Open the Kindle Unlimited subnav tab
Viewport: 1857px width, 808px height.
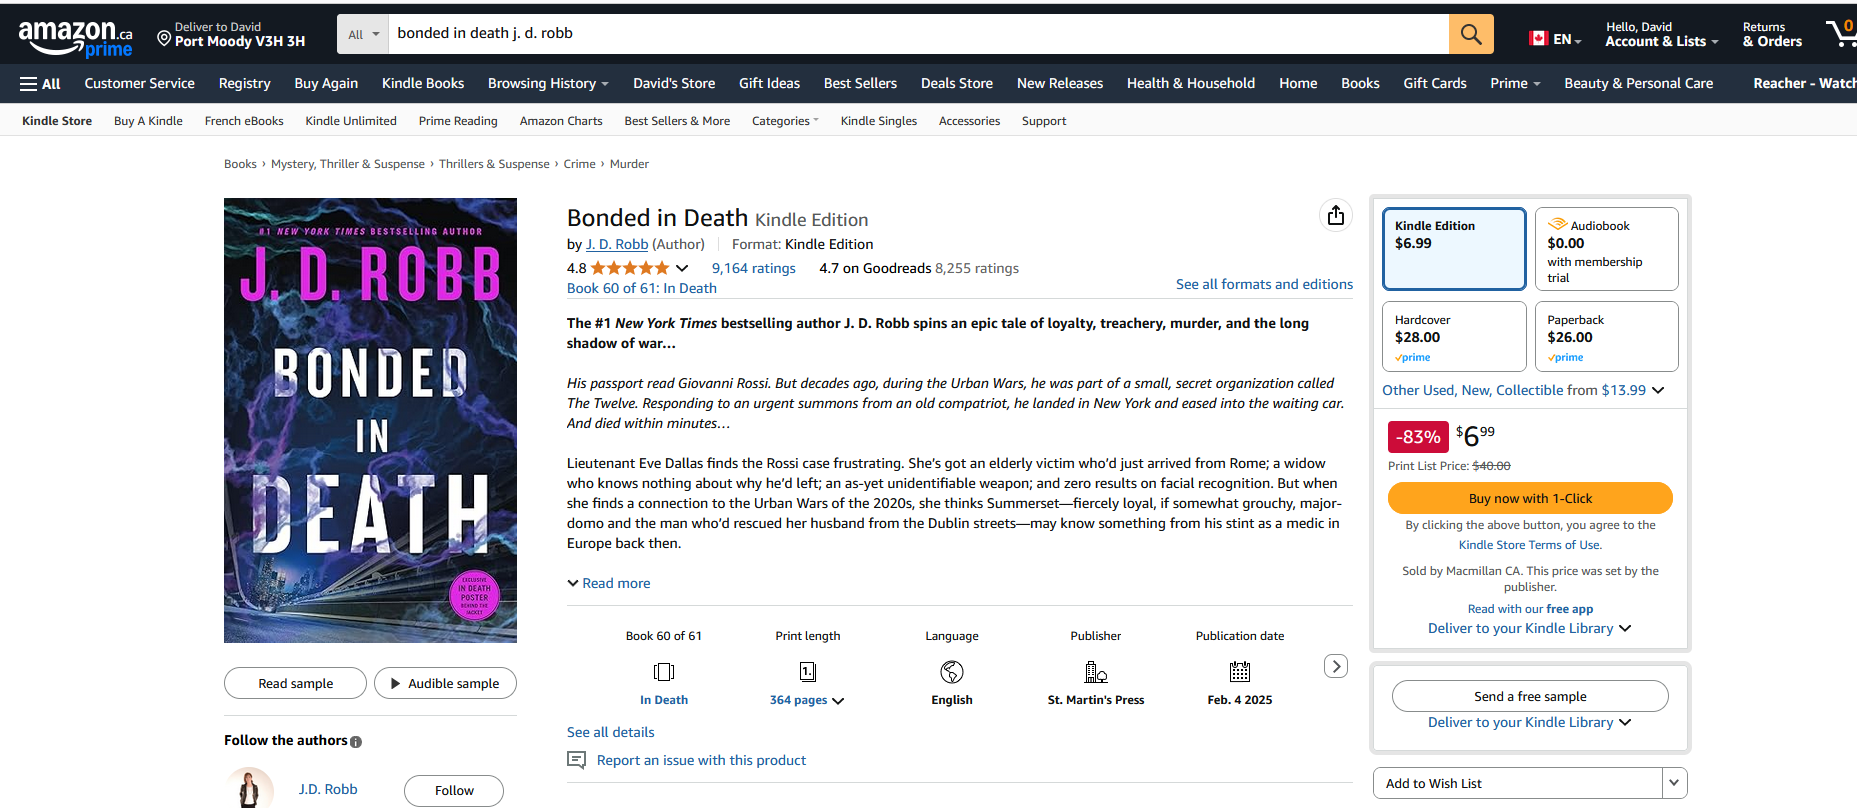point(351,121)
